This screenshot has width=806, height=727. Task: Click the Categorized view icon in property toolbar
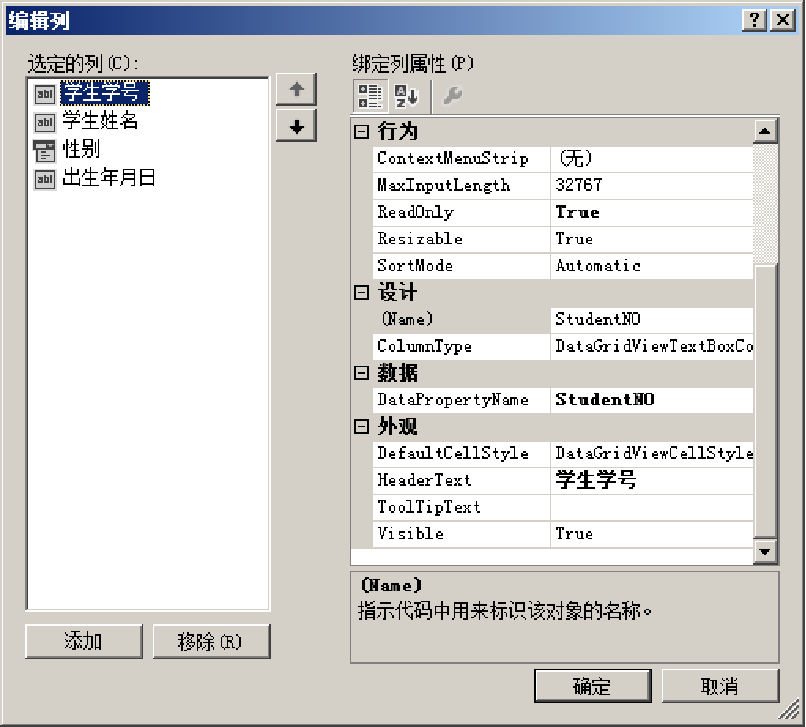tap(369, 96)
